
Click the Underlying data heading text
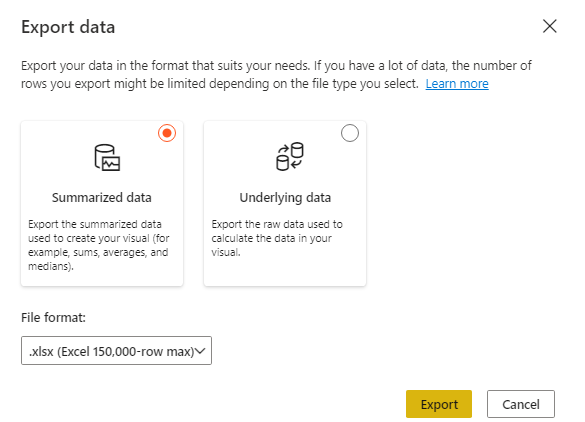point(285,197)
